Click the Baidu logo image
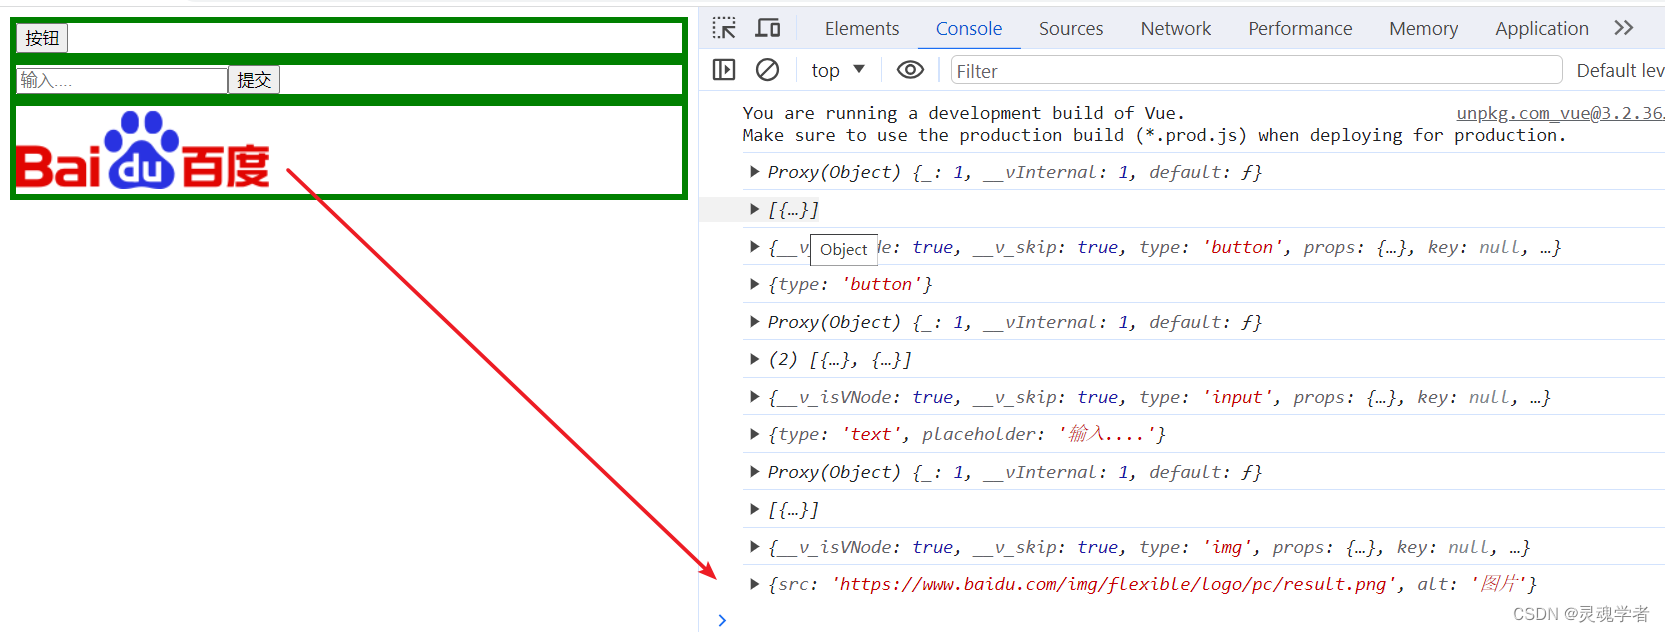The image size is (1665, 632). (143, 150)
